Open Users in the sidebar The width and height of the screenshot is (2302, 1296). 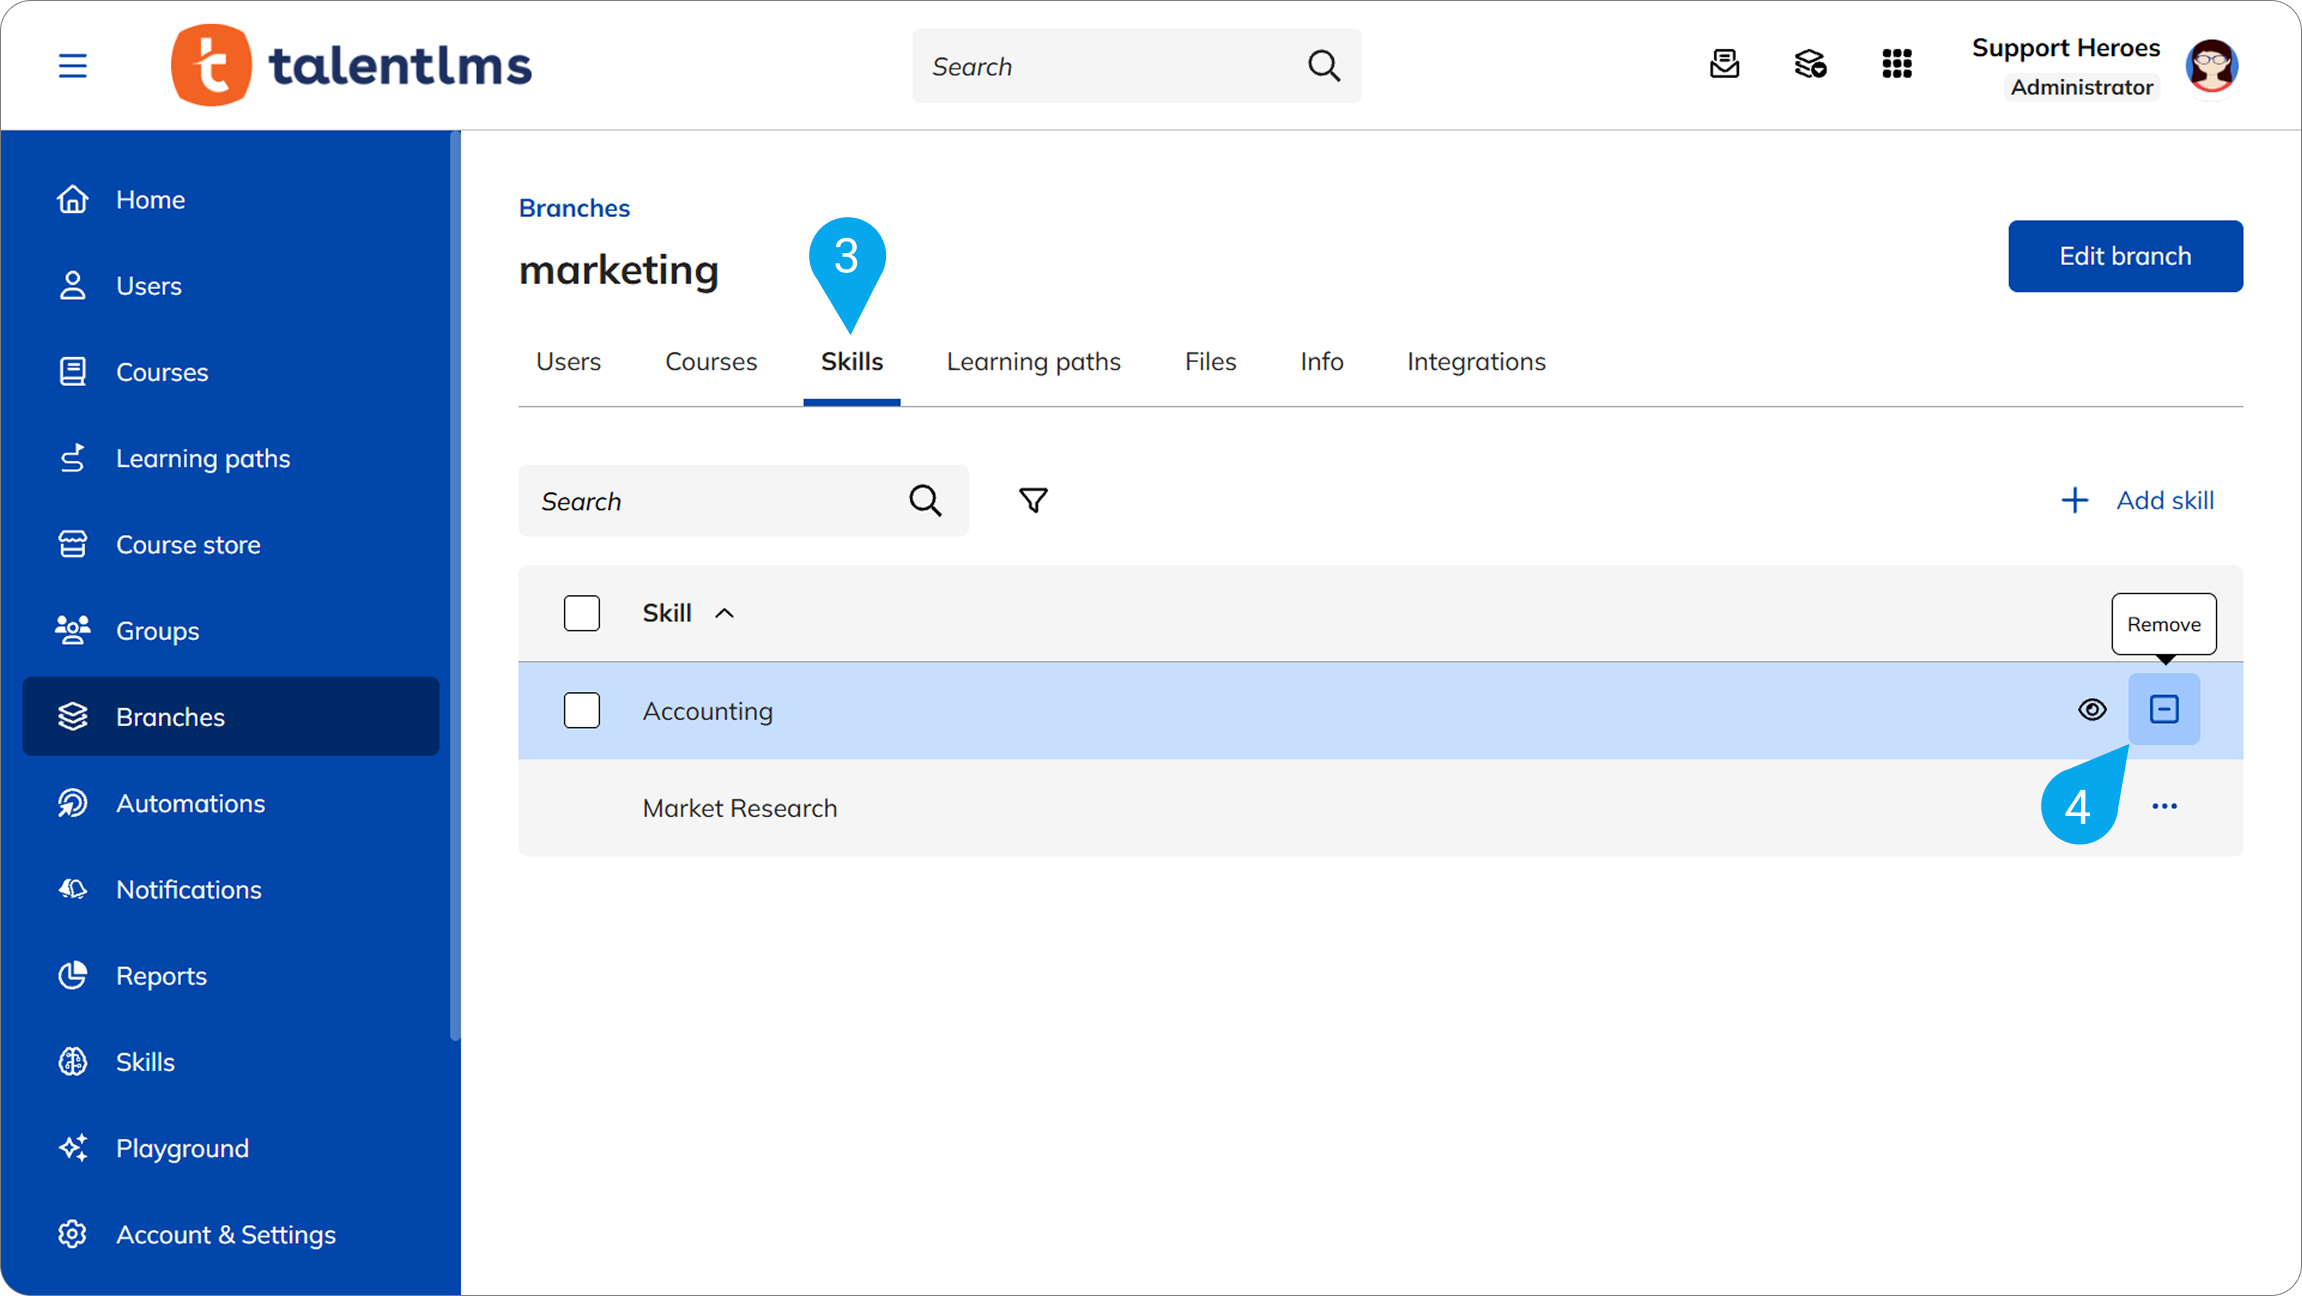click(x=231, y=286)
